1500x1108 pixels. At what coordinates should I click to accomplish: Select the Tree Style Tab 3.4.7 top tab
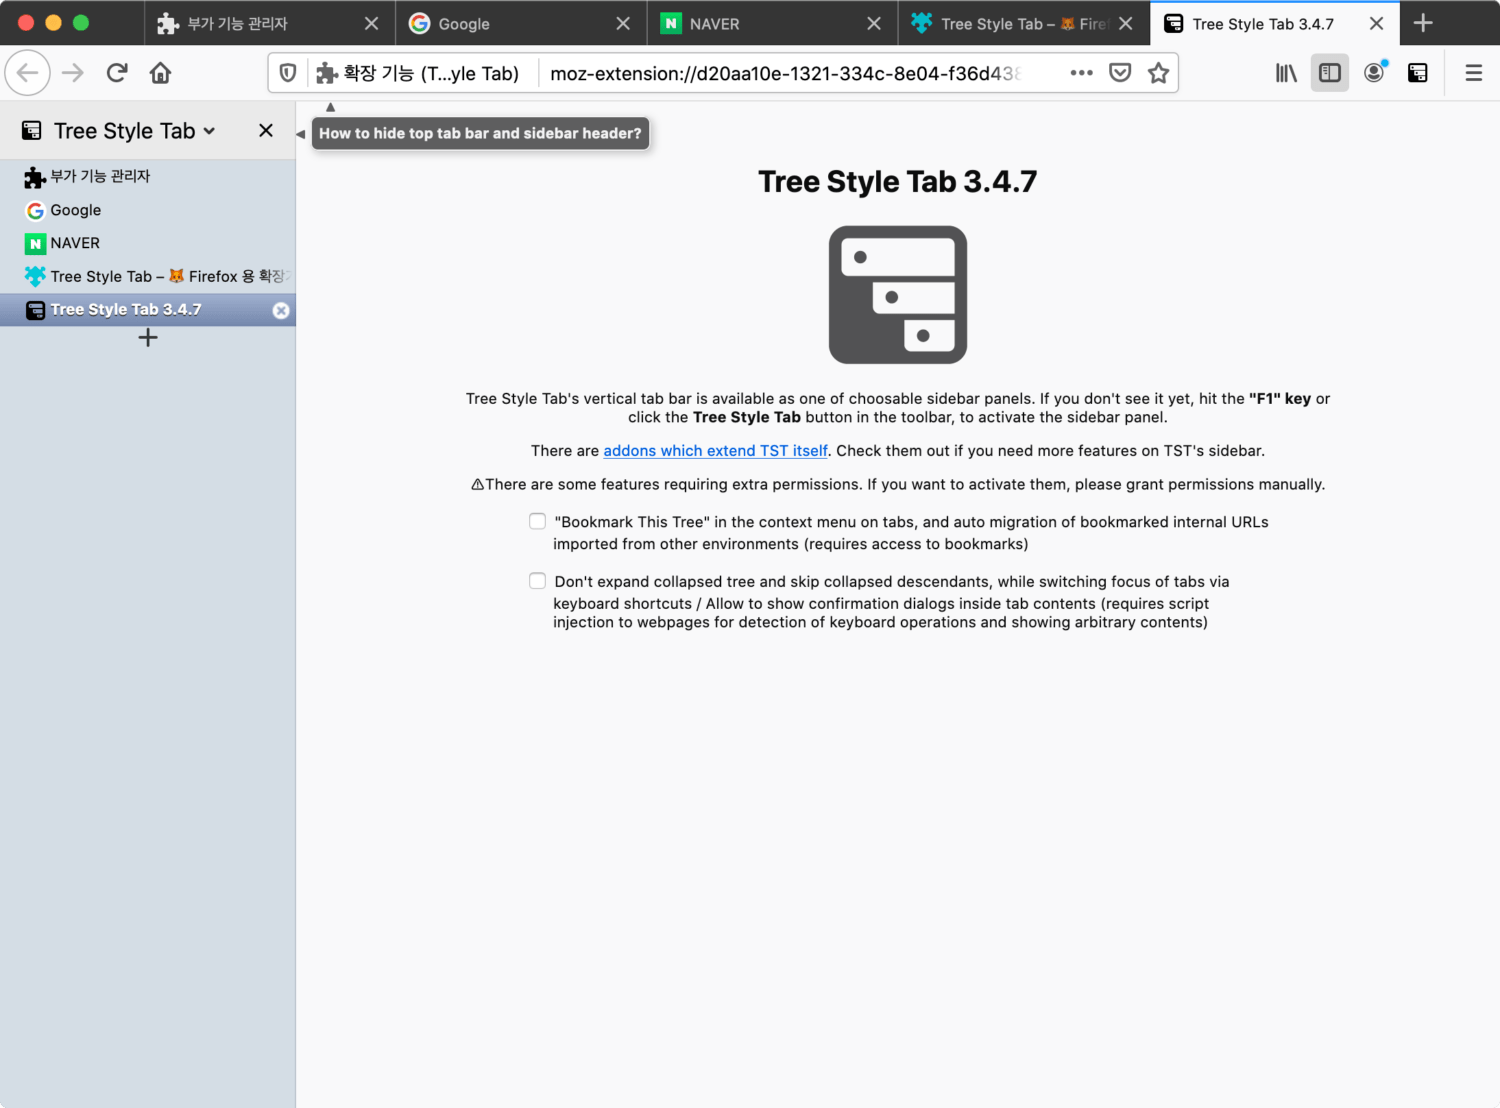click(1274, 23)
